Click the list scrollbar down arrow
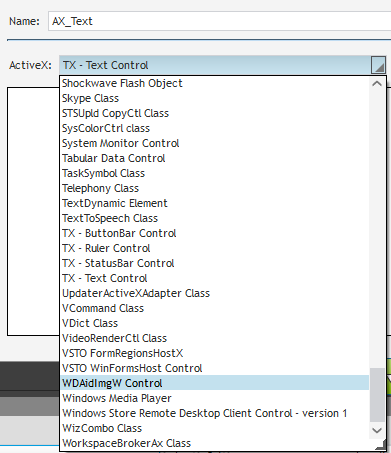Screen dimensions: 391x453 pos(377,430)
